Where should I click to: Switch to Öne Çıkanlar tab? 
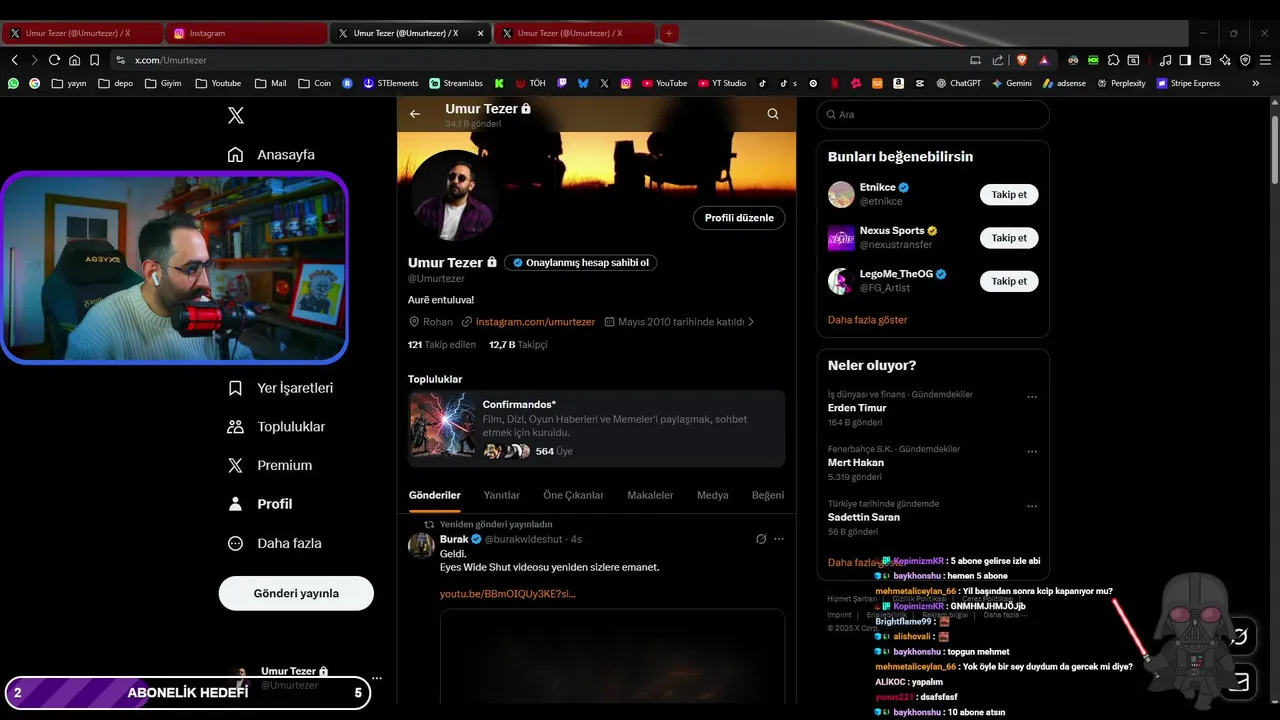click(x=573, y=495)
